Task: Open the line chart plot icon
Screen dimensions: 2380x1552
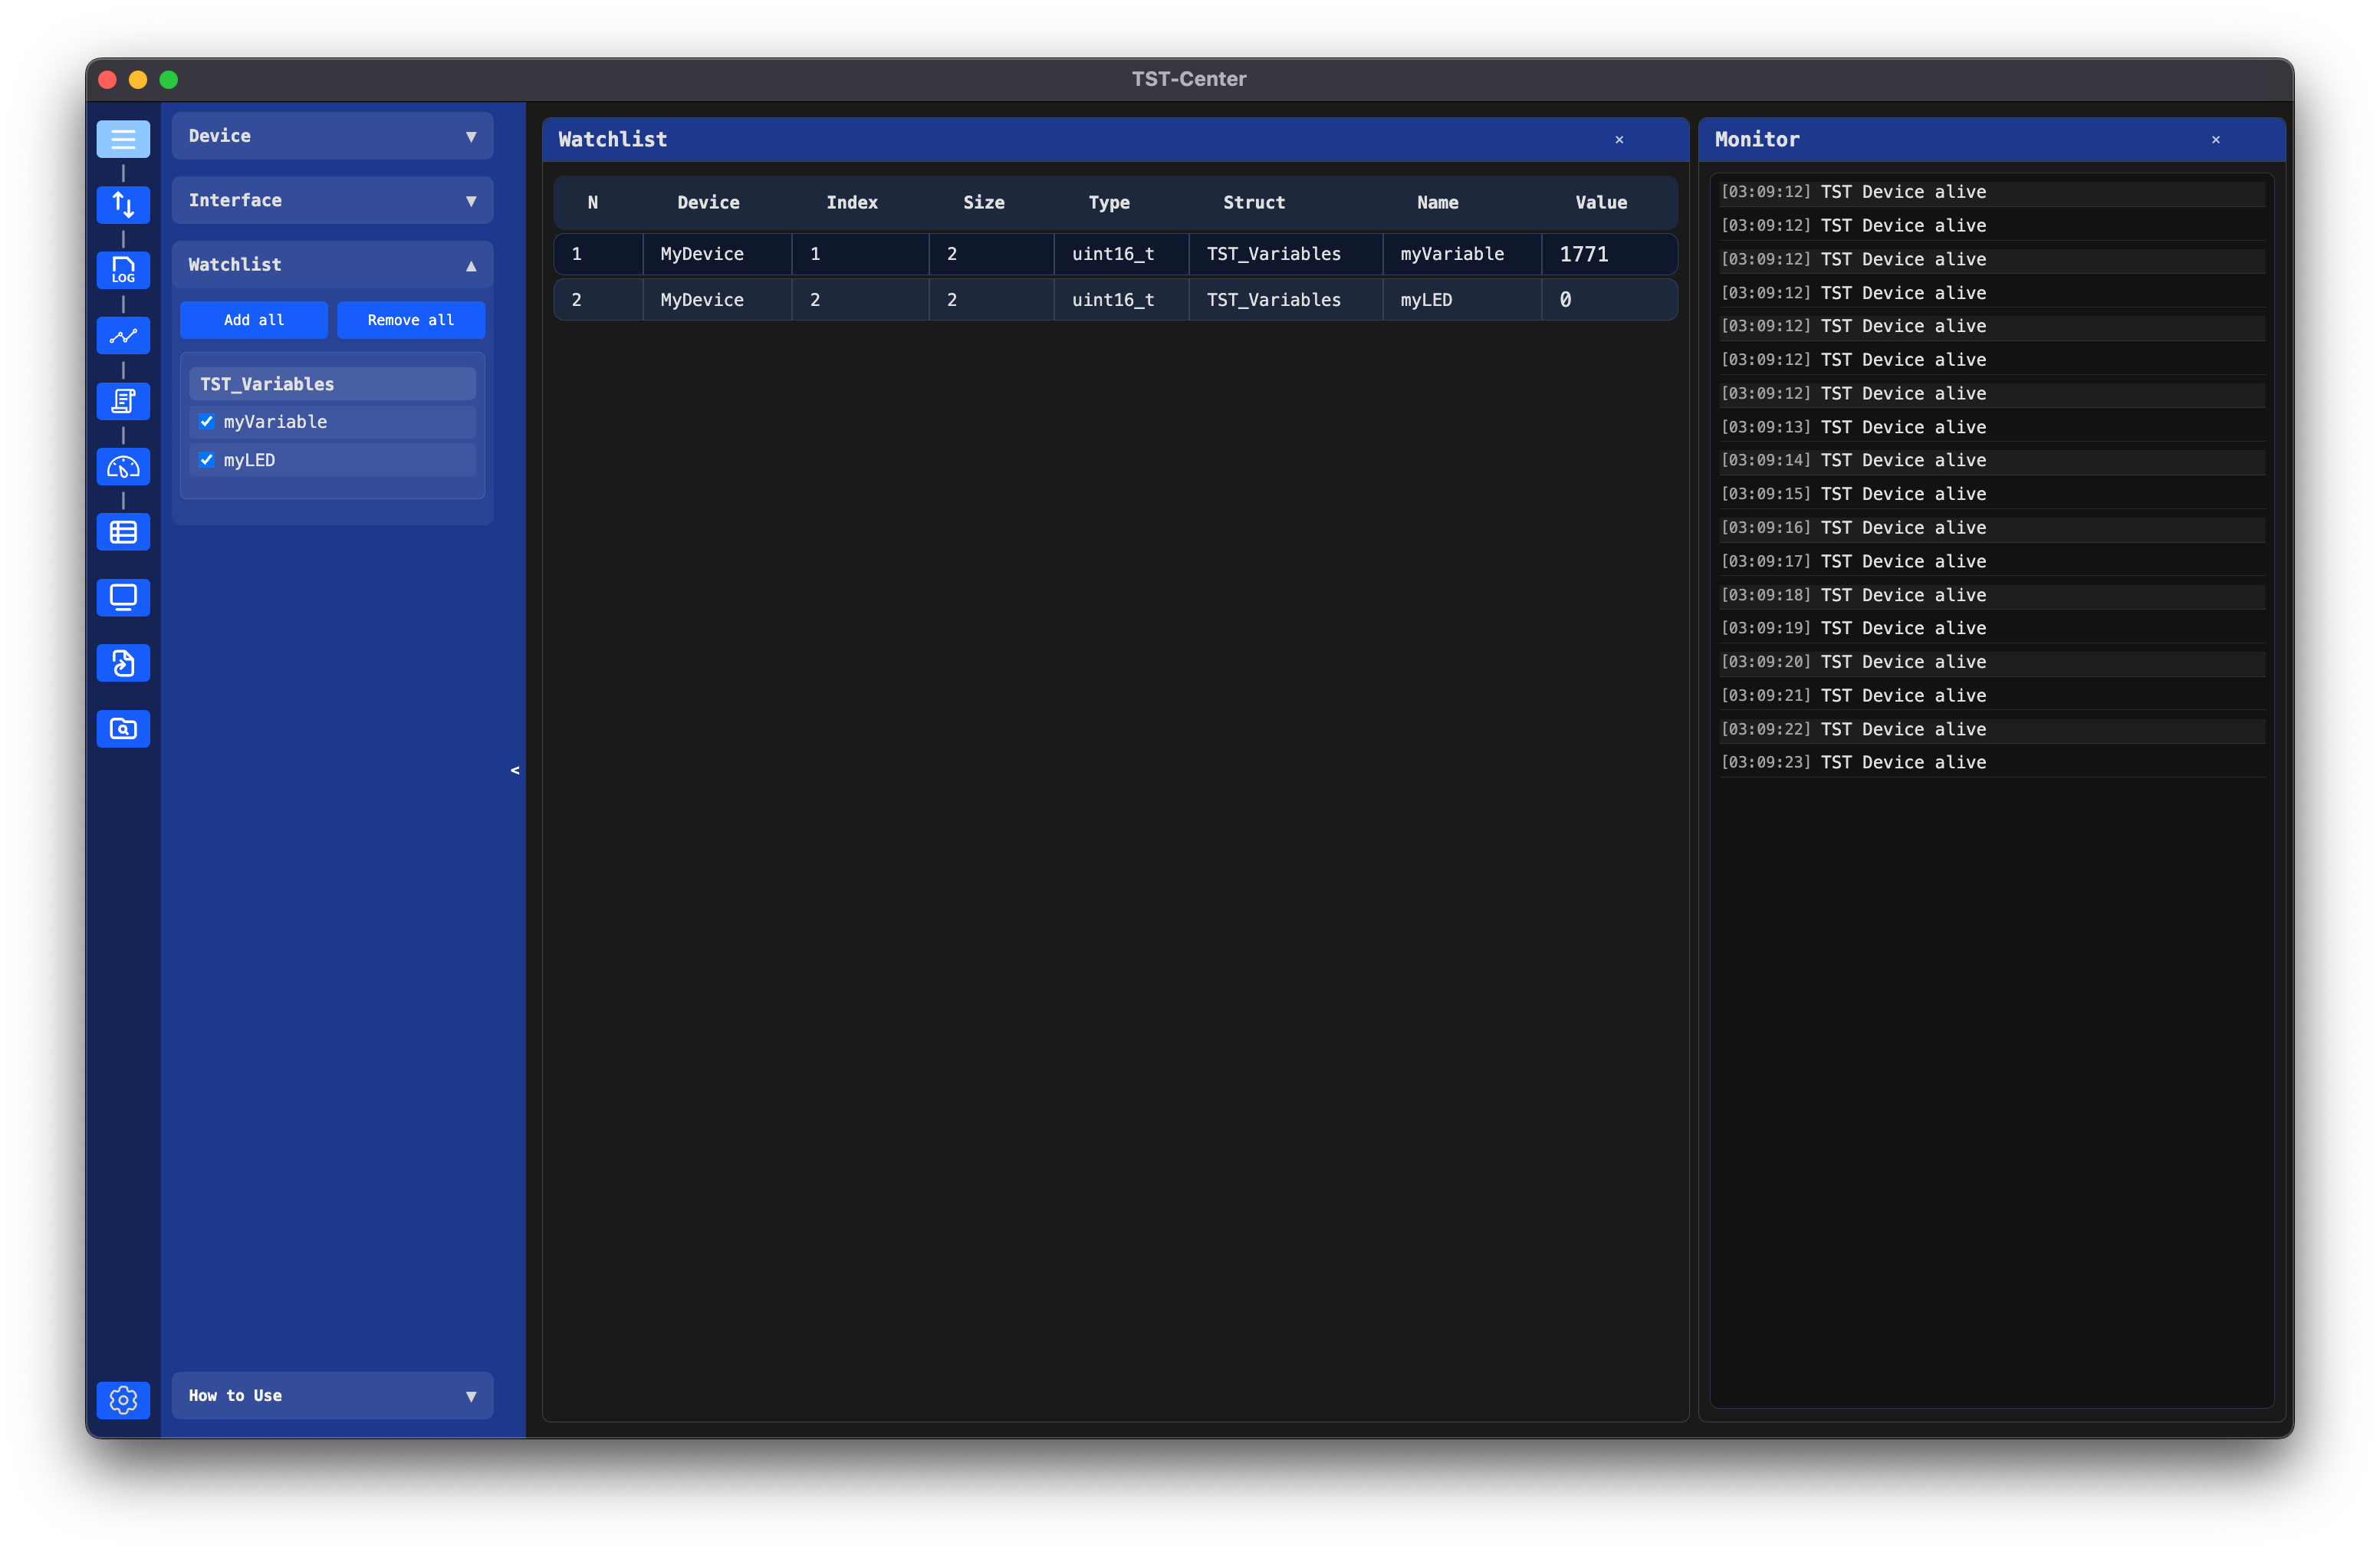Action: click(x=123, y=336)
